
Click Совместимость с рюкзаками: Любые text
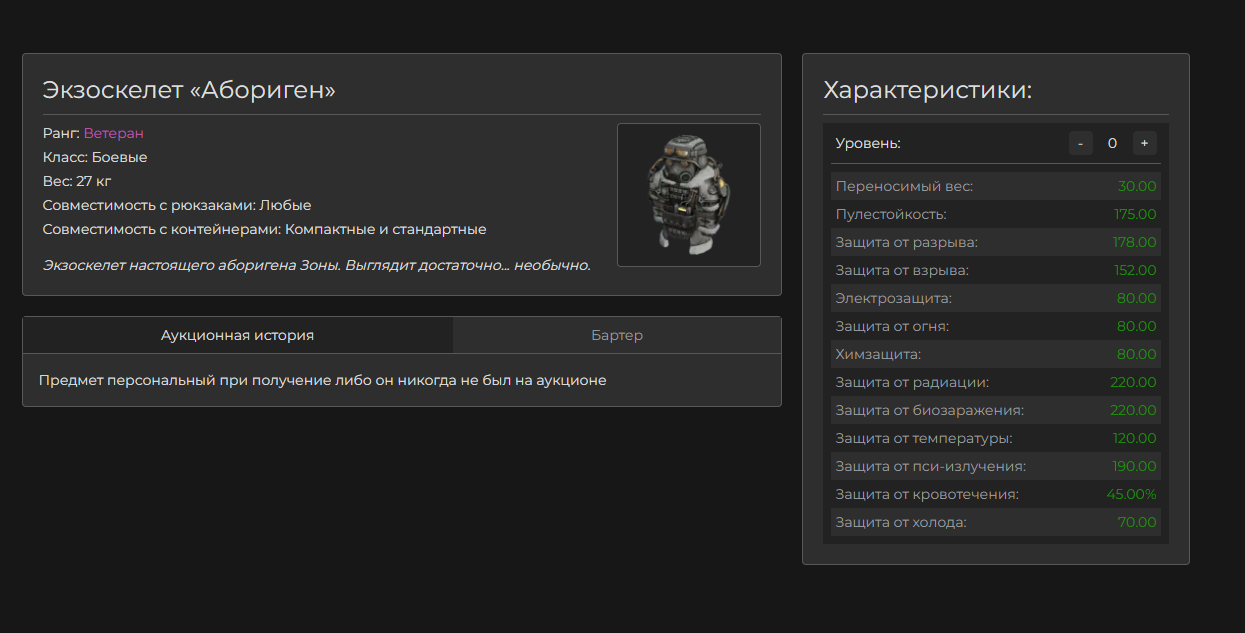tap(177, 205)
